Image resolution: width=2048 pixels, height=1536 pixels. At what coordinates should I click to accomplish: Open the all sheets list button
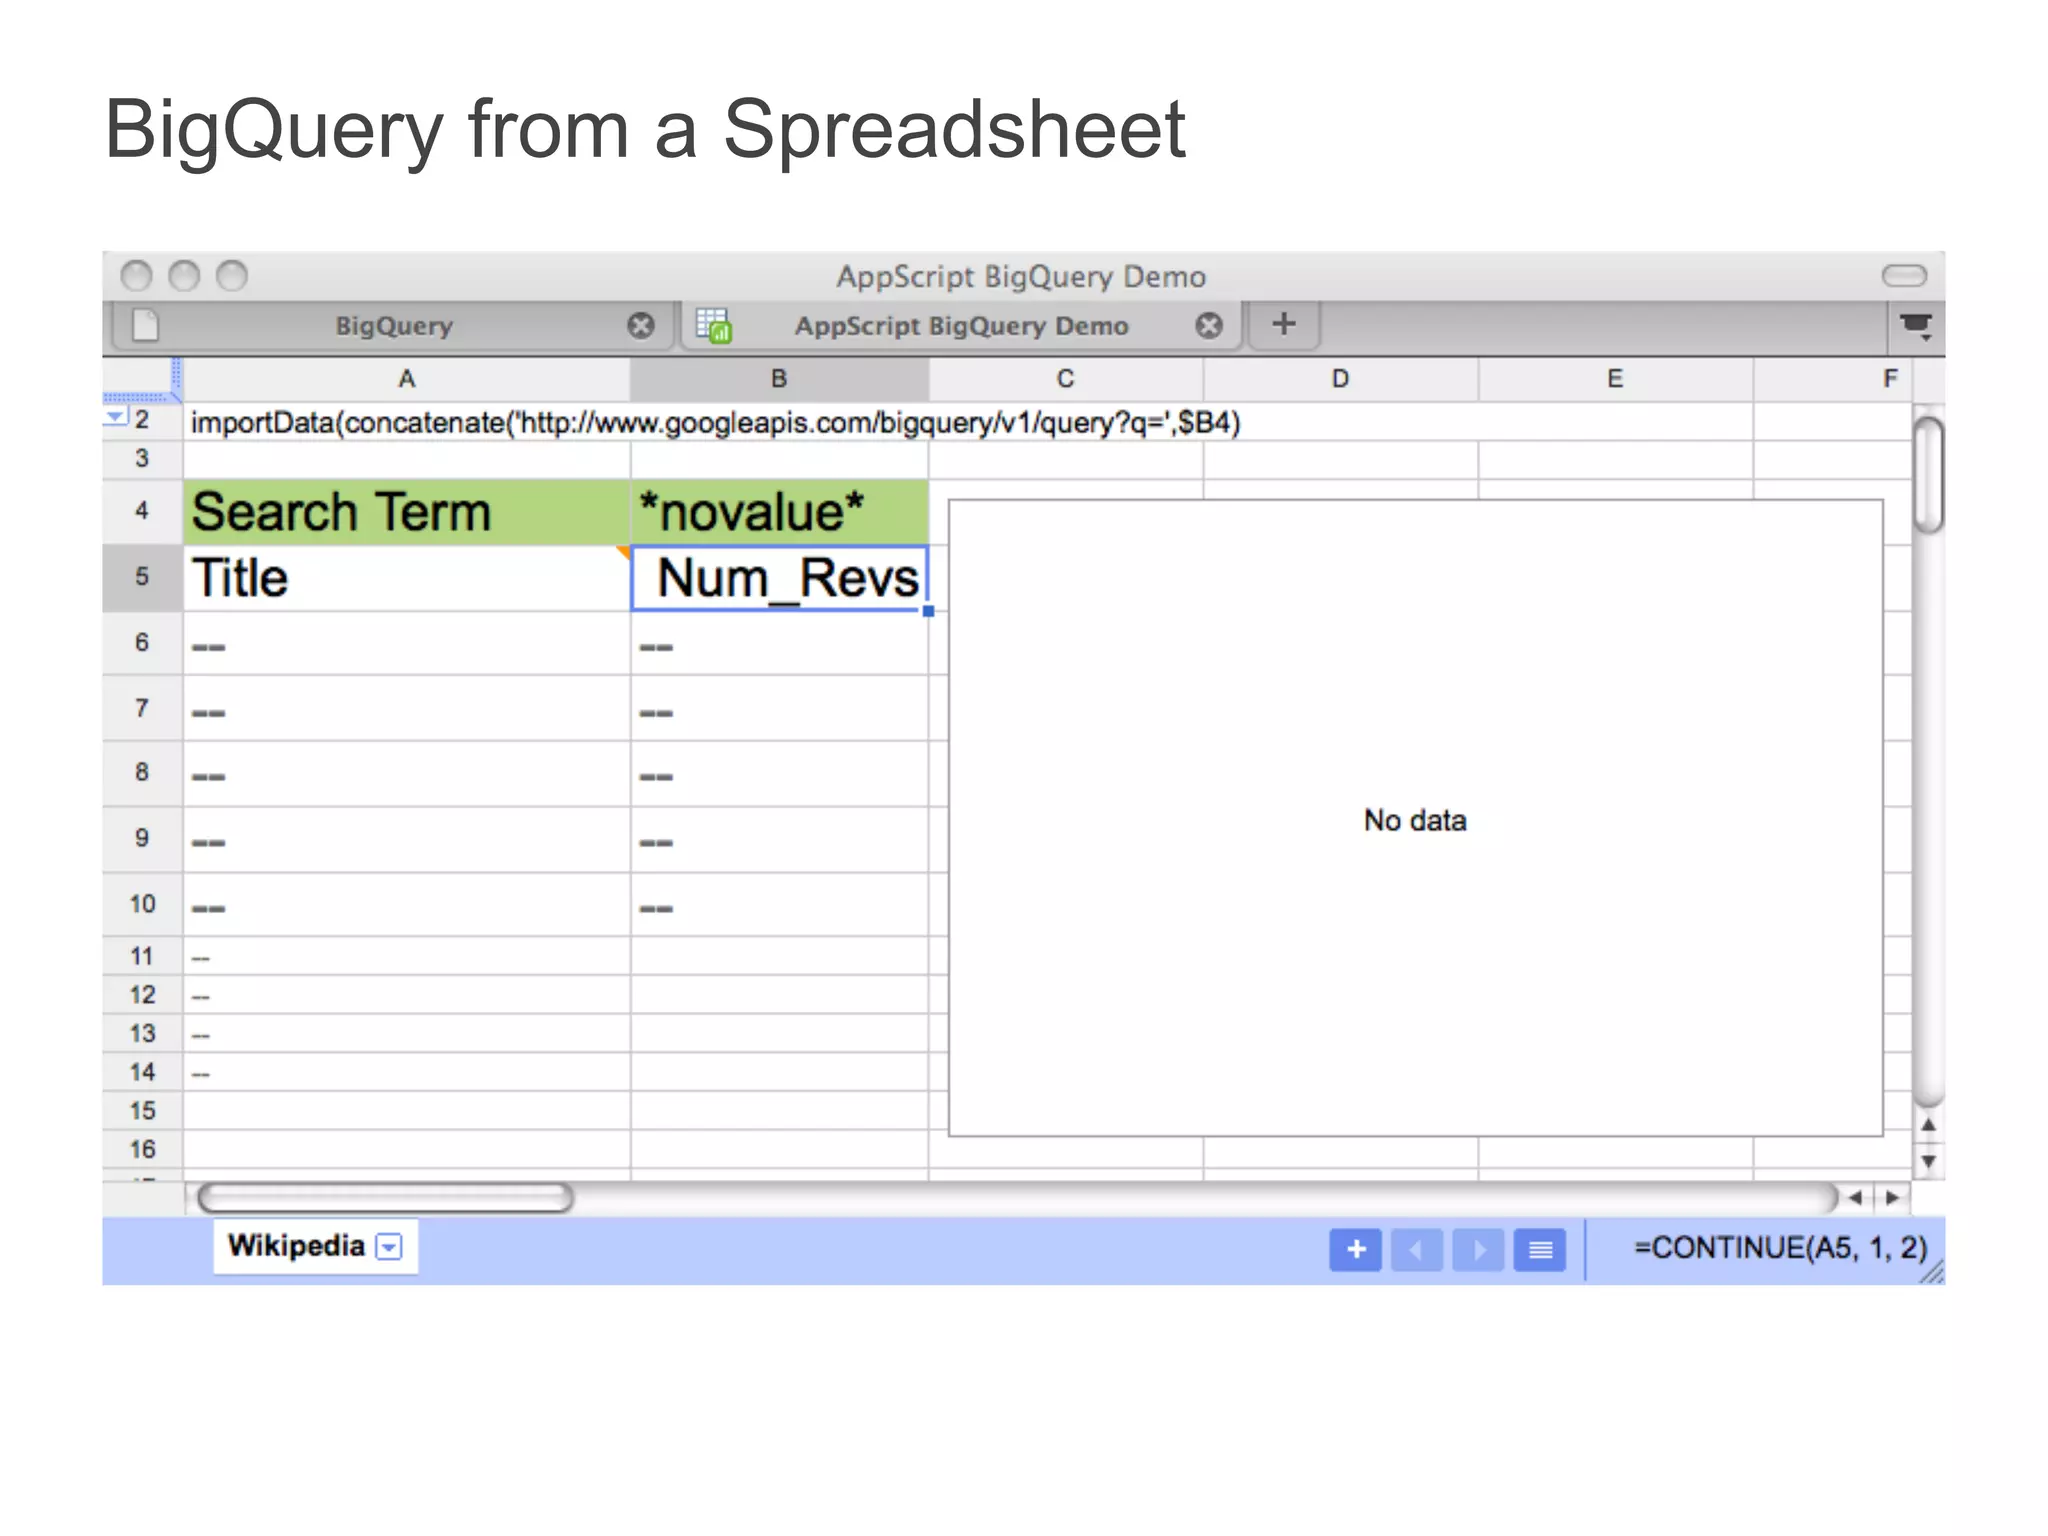click(1540, 1250)
